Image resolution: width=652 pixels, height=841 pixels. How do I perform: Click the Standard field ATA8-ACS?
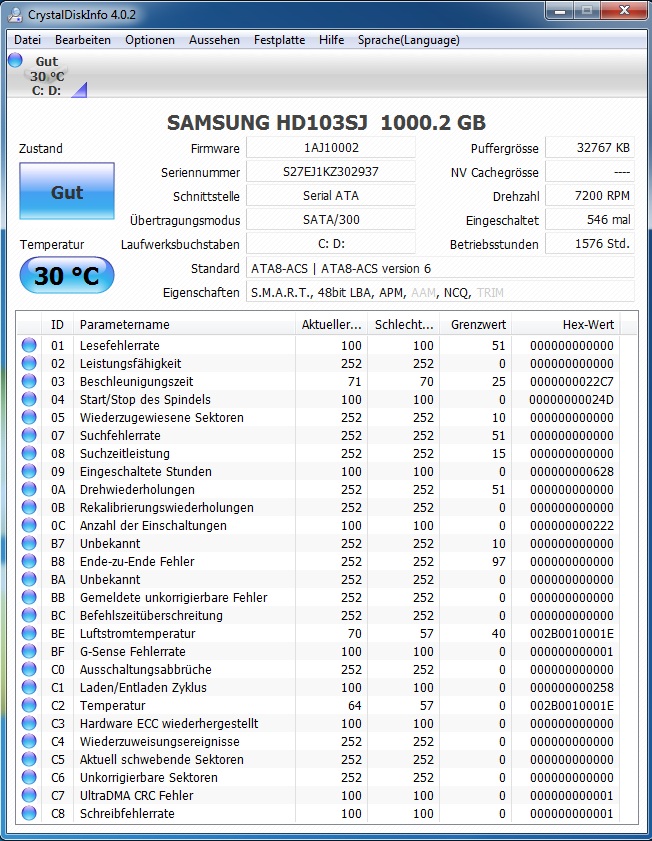click(440, 268)
